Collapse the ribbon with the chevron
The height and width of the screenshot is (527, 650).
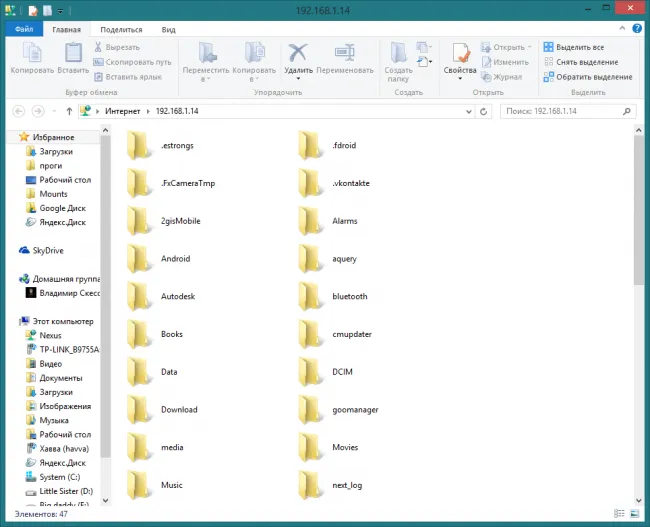[x=622, y=28]
